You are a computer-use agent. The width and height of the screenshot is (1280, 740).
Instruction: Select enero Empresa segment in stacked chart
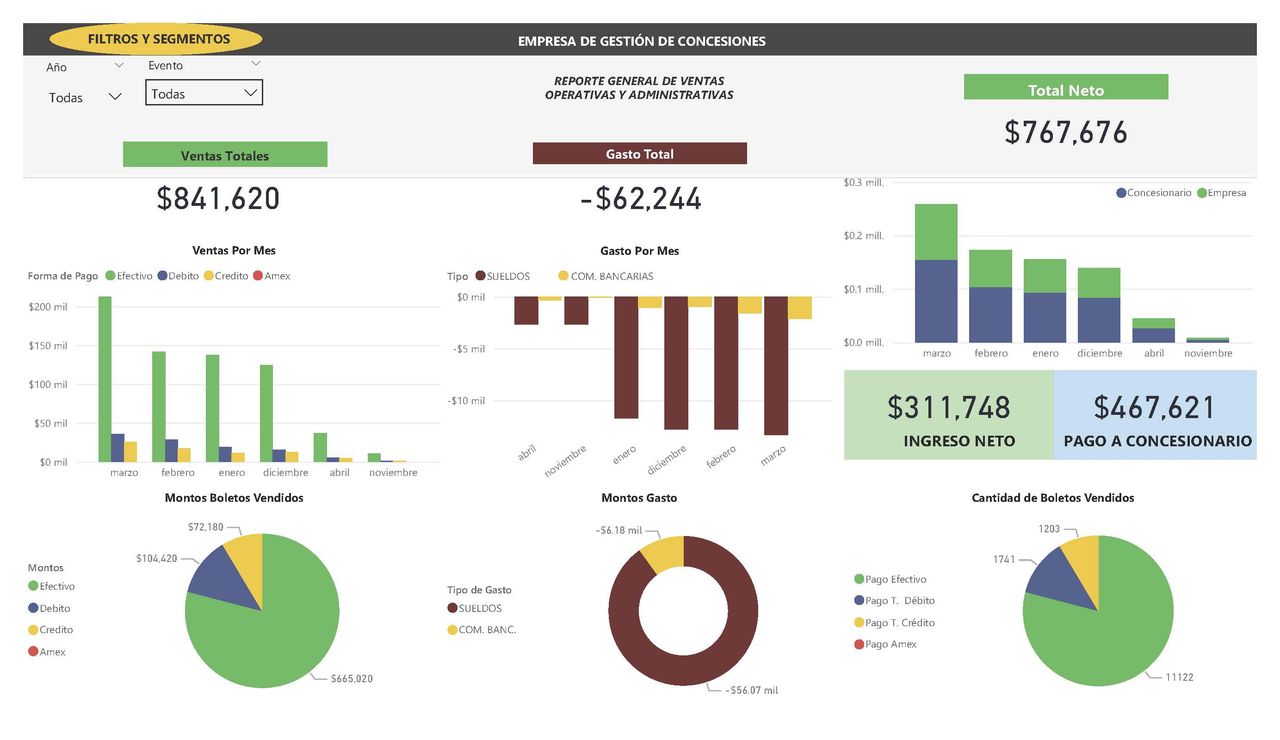coord(1045,276)
